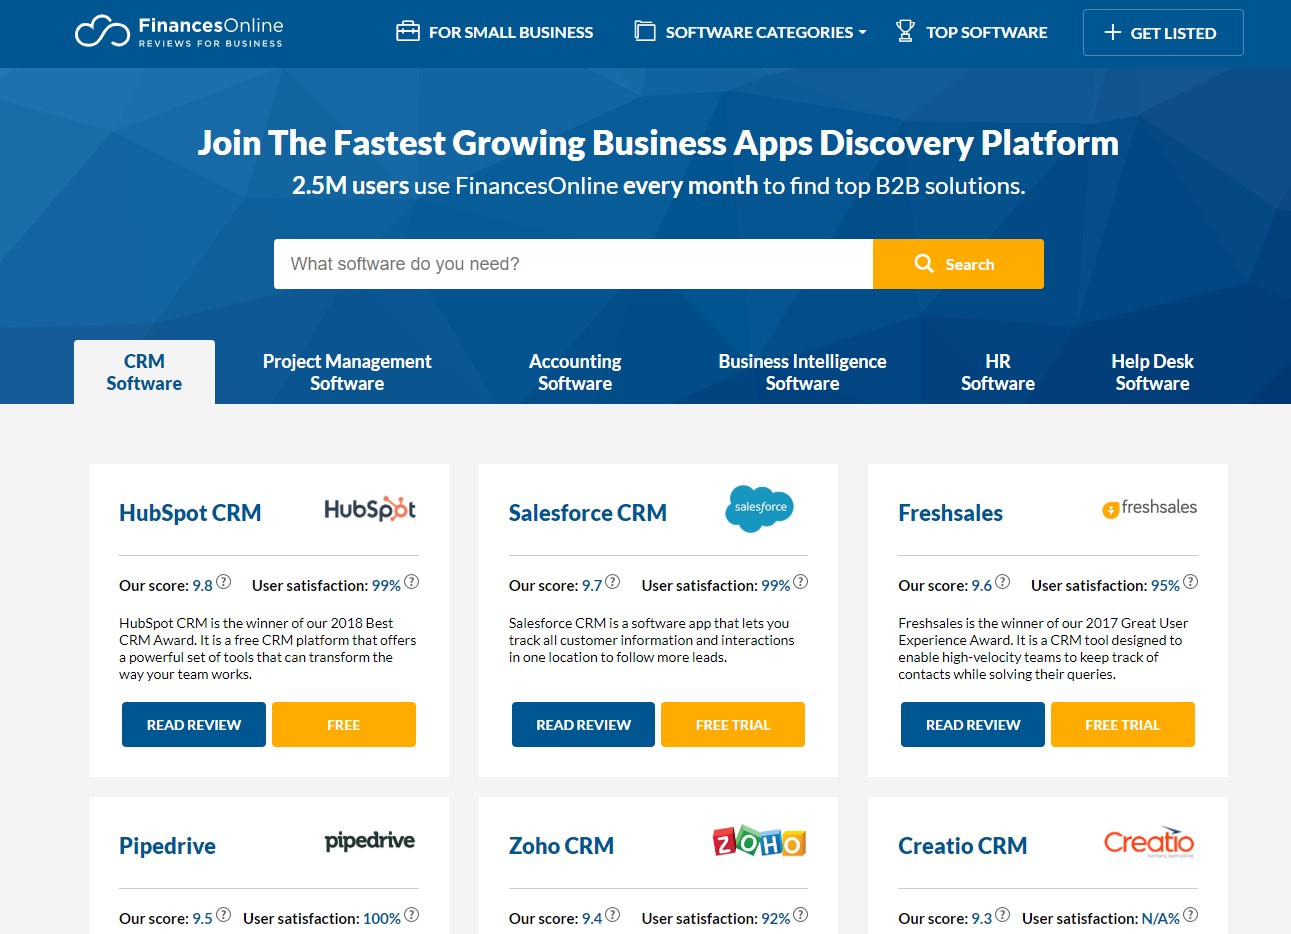Click the Creatio logo

click(x=1149, y=842)
